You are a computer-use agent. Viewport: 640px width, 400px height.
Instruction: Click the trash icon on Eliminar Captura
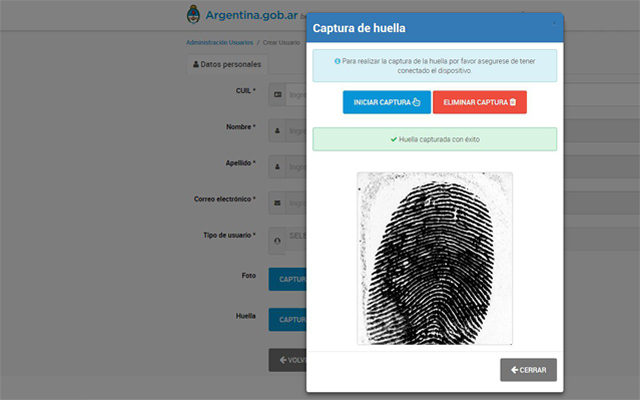(x=513, y=102)
